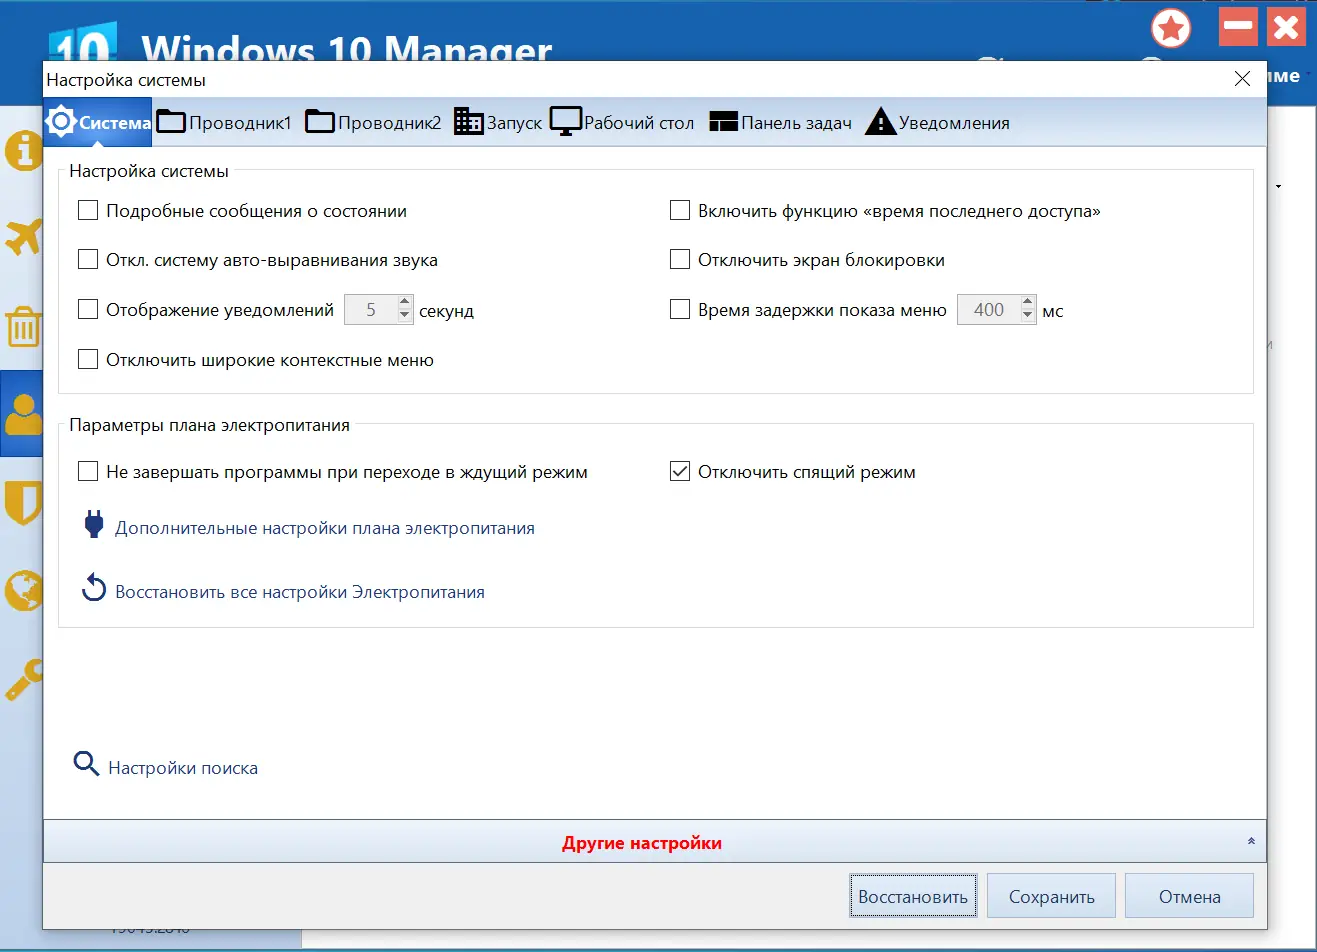Click the highlighted user customization icon in sidebar
The width and height of the screenshot is (1317, 952).
tap(22, 415)
